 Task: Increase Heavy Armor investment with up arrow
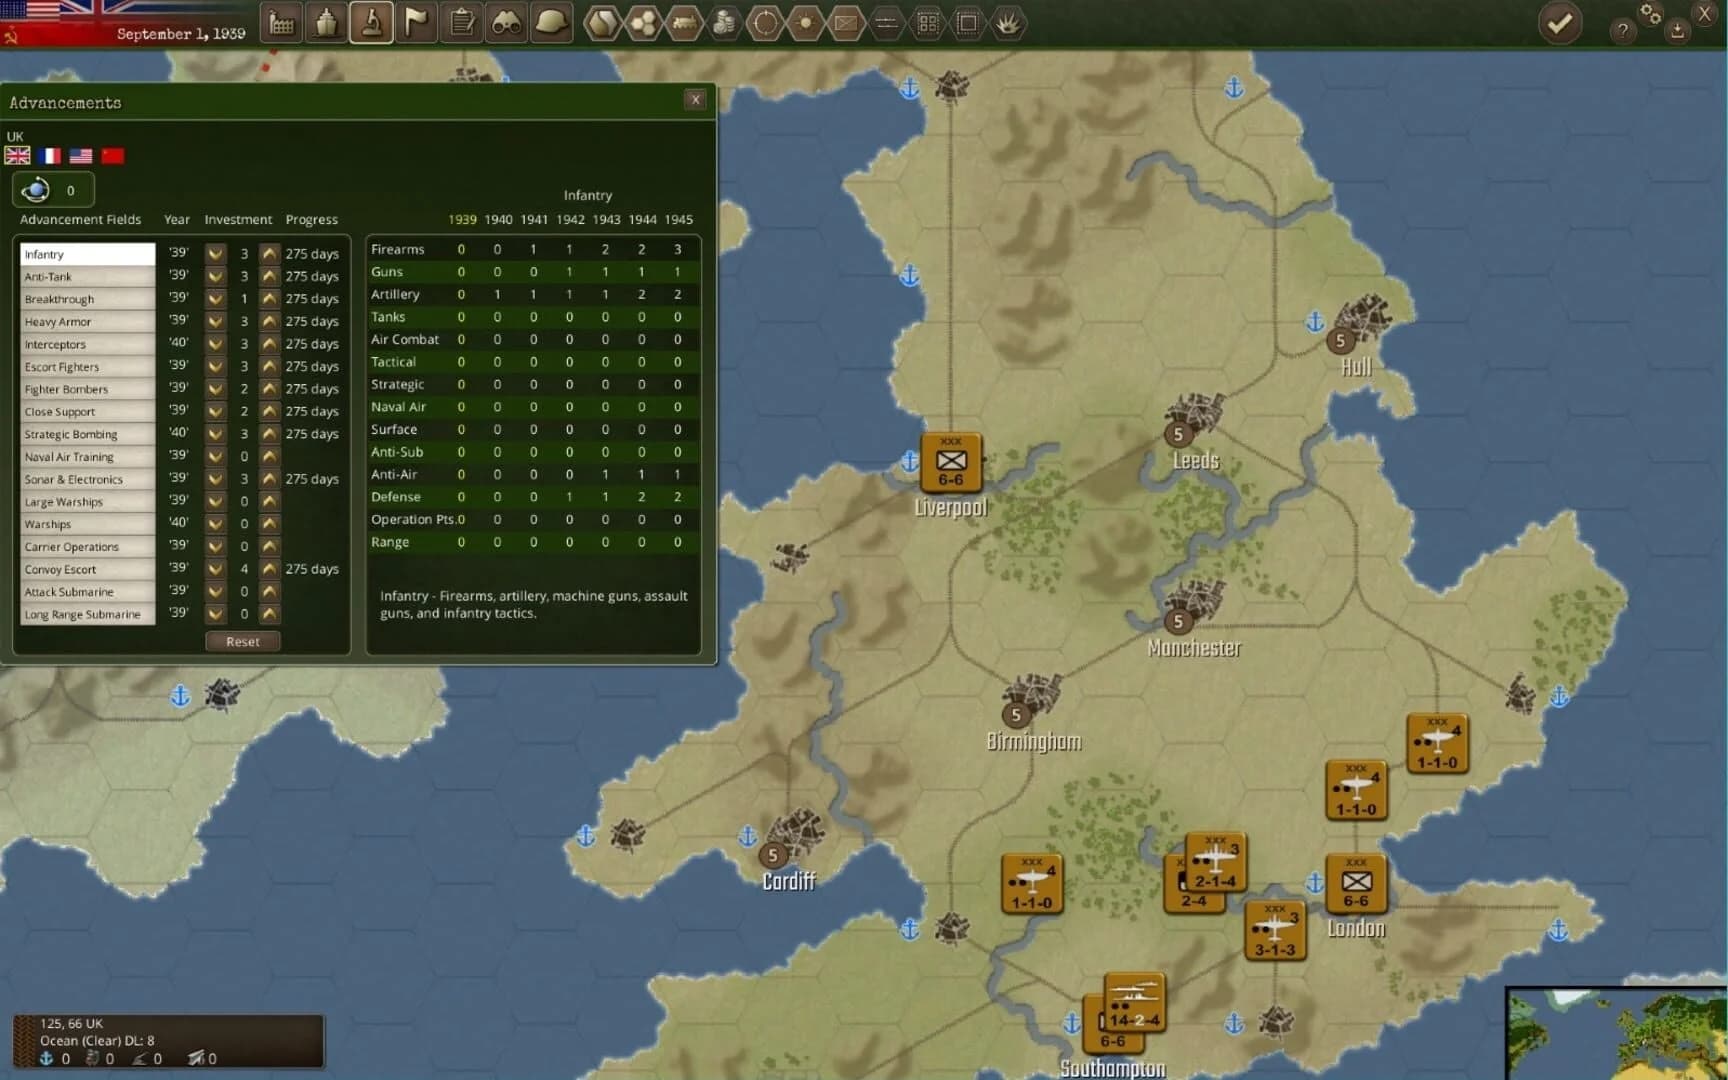(269, 321)
